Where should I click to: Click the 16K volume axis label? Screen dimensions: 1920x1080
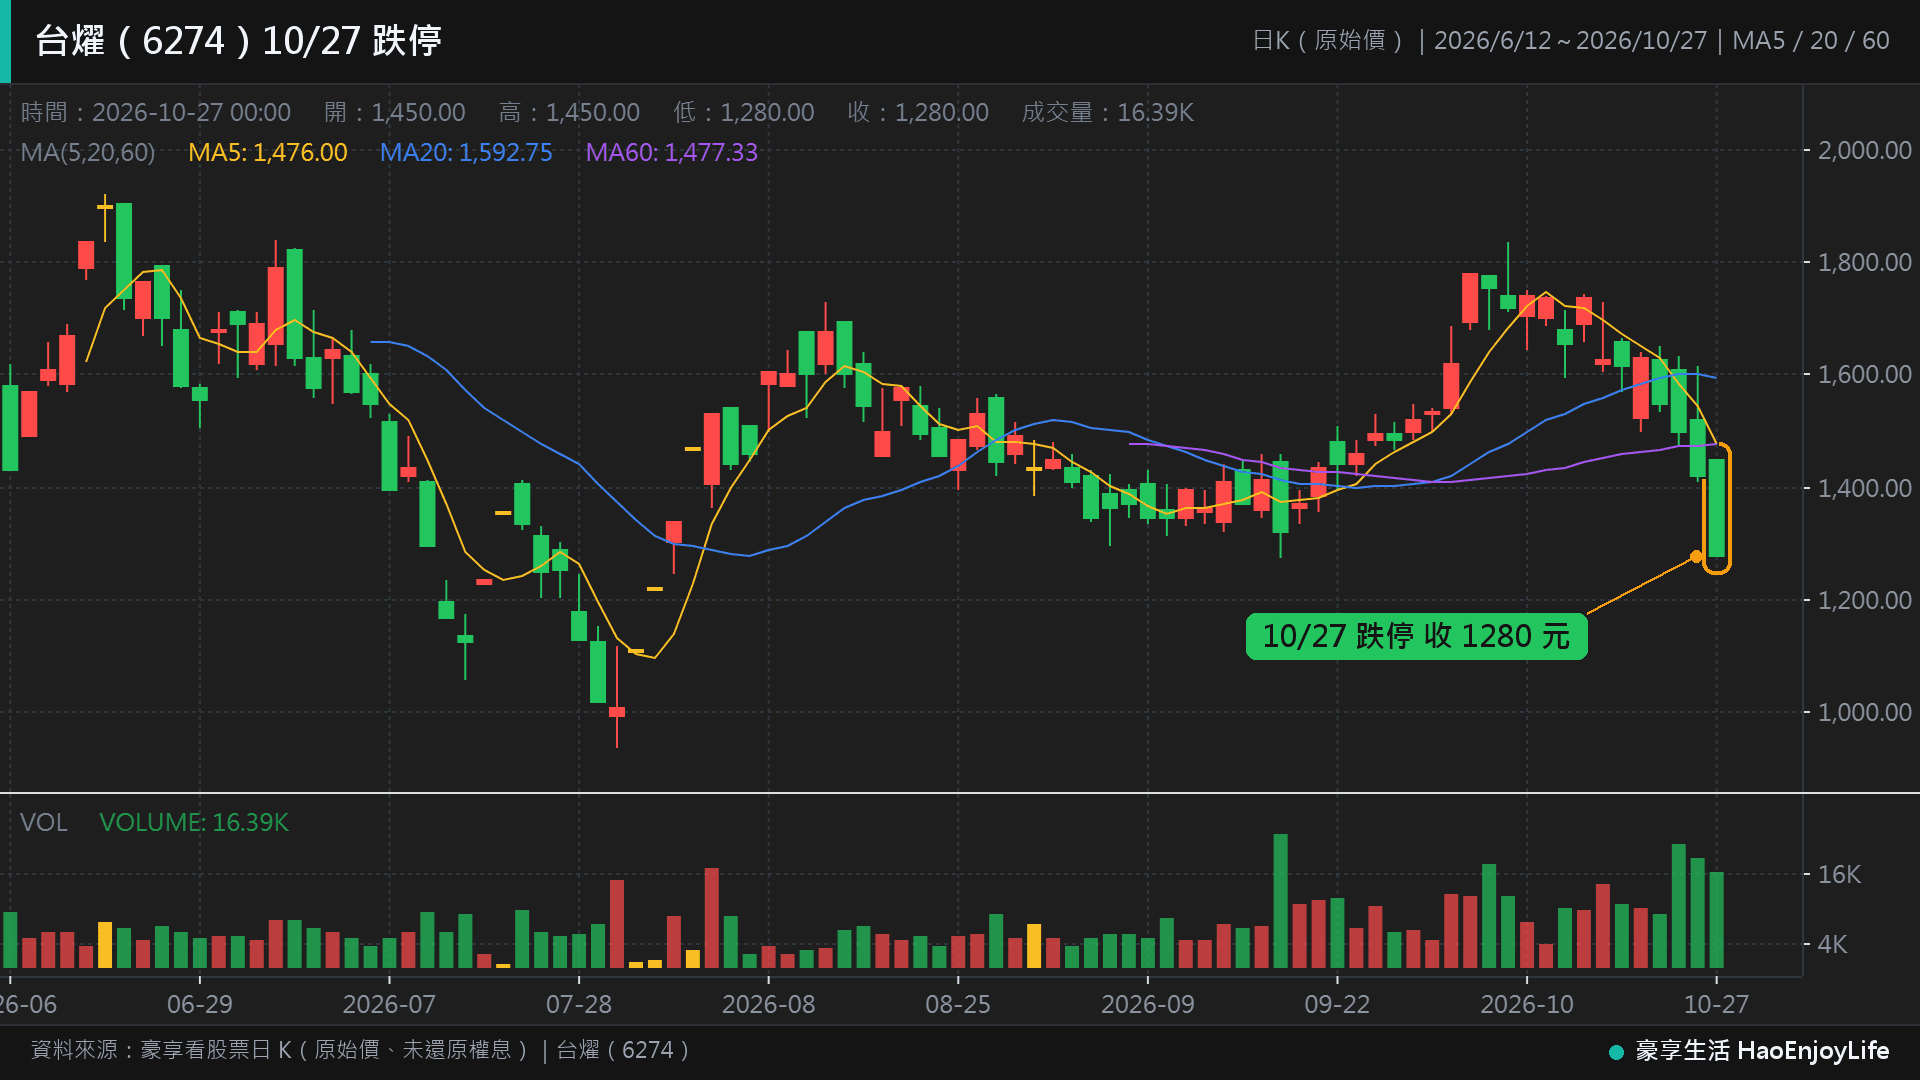(x=1839, y=874)
